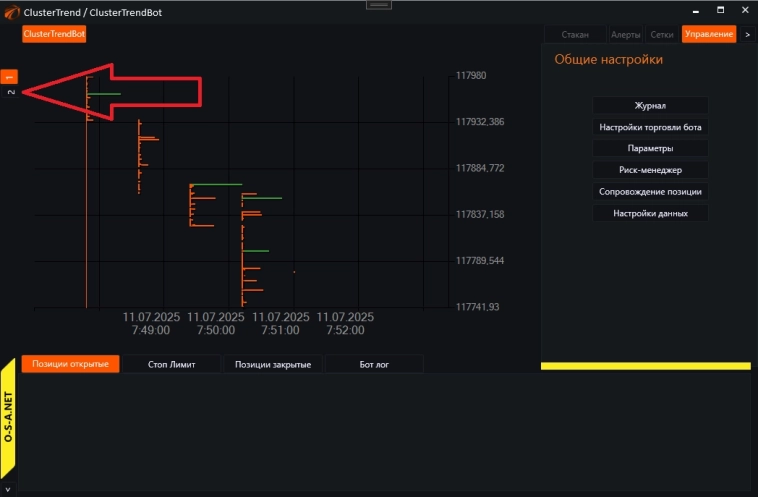The height and width of the screenshot is (497, 758).
Task: Click the Параметры button
Action: 650,148
